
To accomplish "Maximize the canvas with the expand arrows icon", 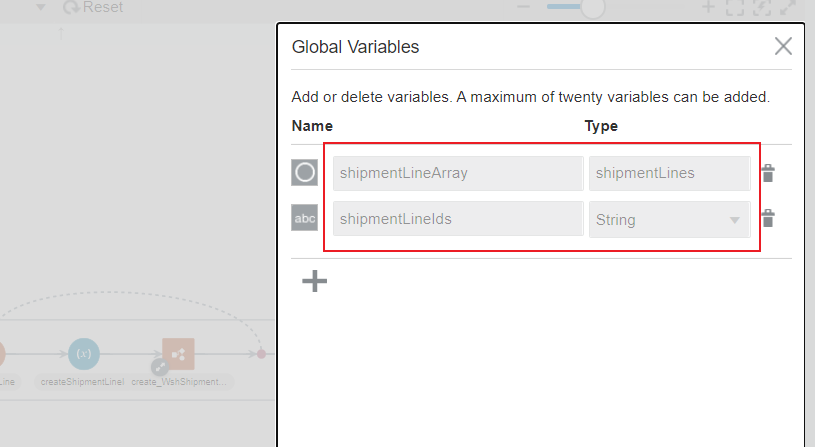I will tap(789, 7).
